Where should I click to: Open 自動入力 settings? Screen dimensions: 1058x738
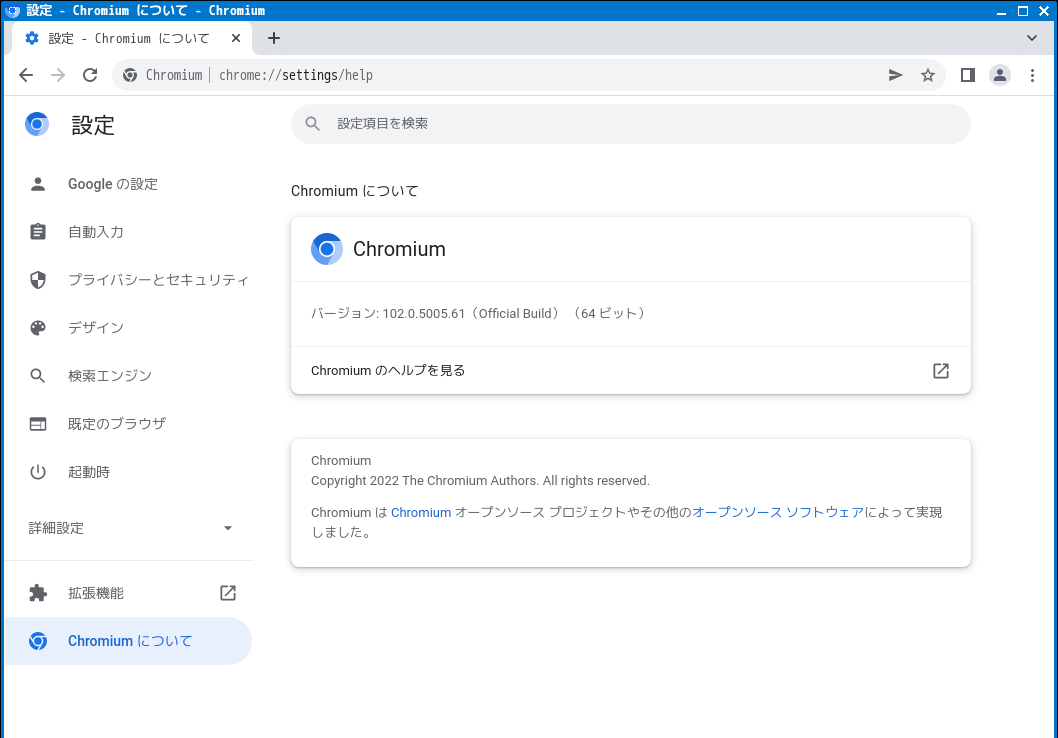[x=128, y=232]
